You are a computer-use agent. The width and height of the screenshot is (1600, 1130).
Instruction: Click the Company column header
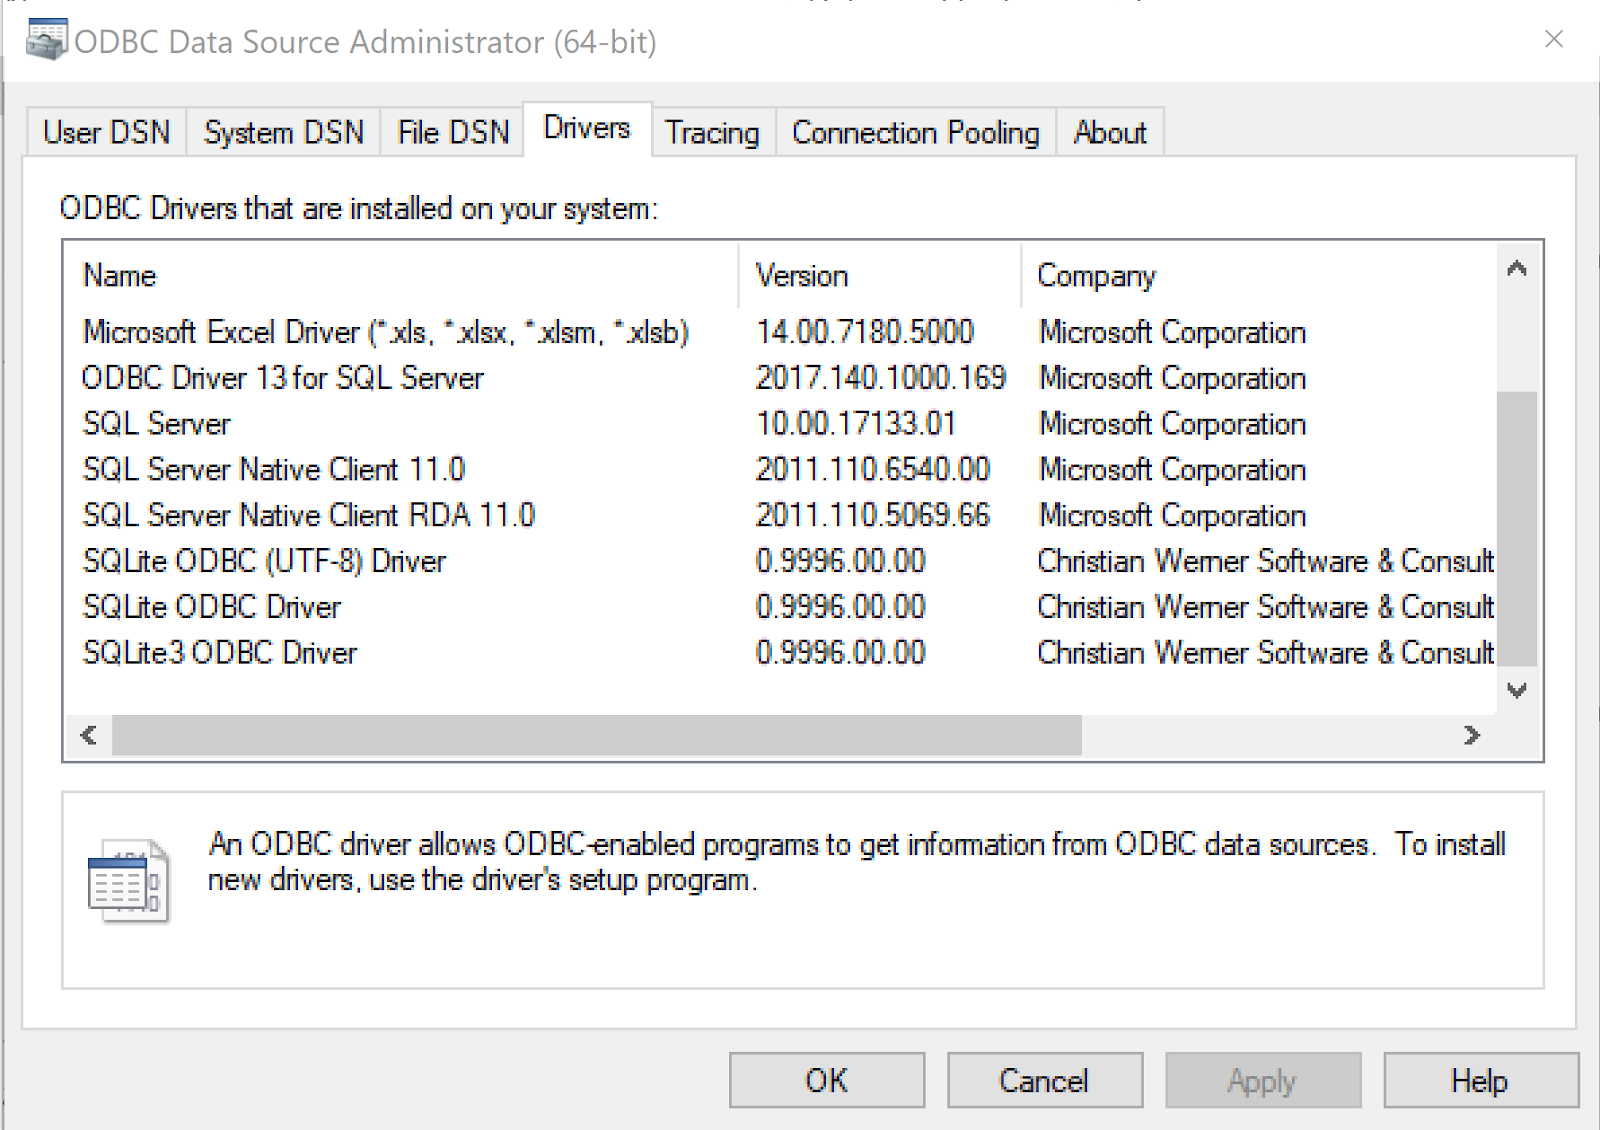tap(1259, 275)
